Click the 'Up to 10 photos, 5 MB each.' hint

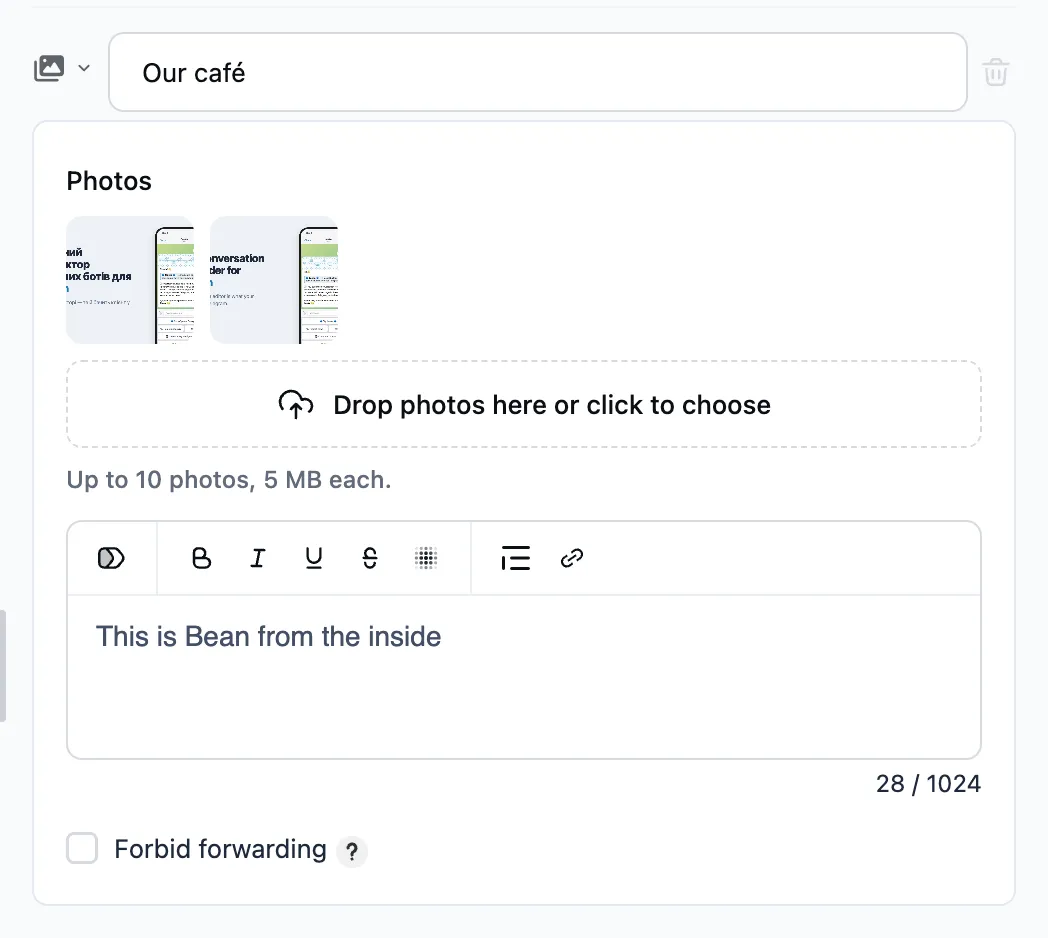click(229, 480)
